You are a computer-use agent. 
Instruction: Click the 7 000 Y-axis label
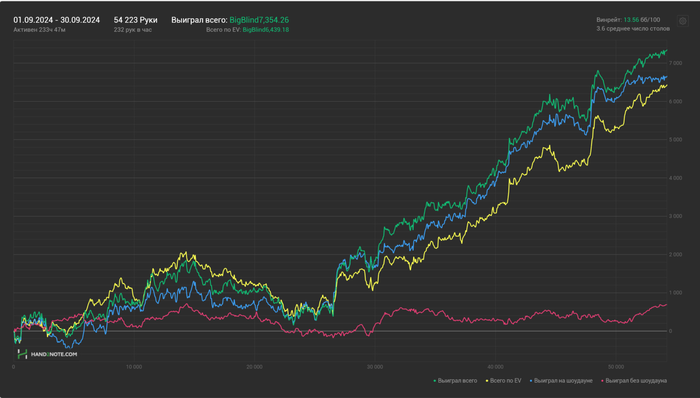(675, 63)
